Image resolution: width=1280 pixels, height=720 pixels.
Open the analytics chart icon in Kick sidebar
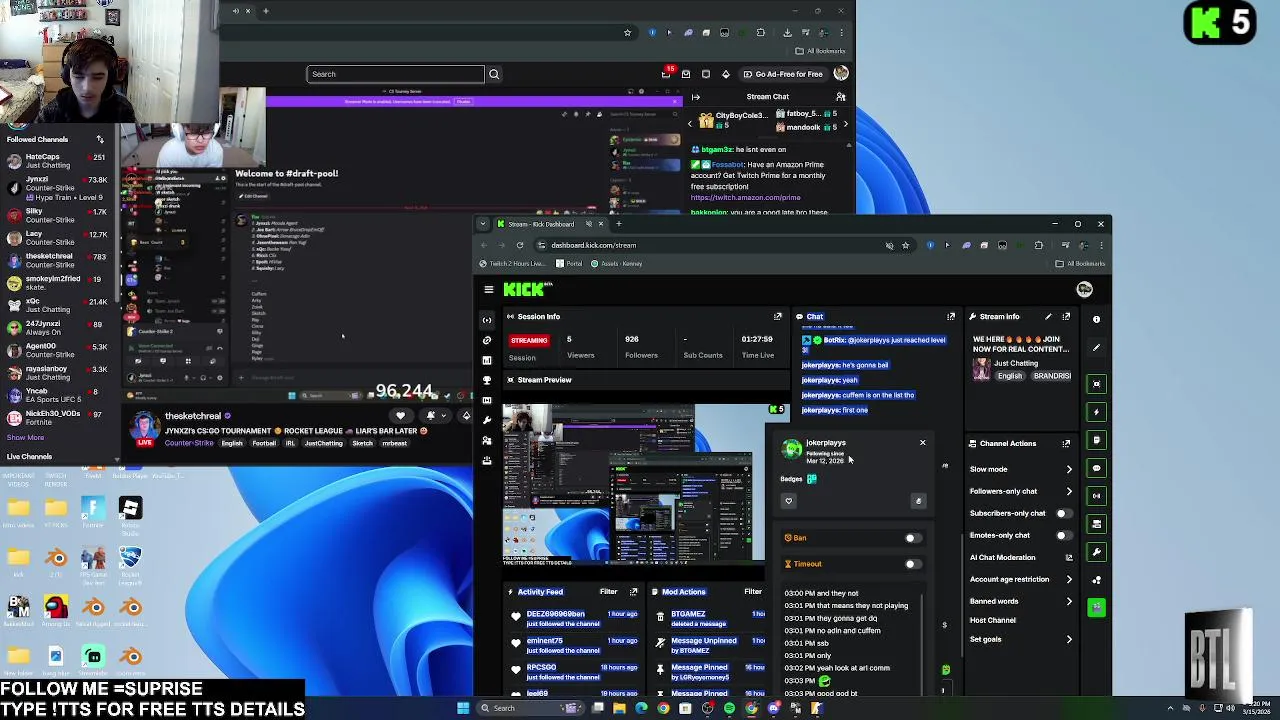[487, 360]
